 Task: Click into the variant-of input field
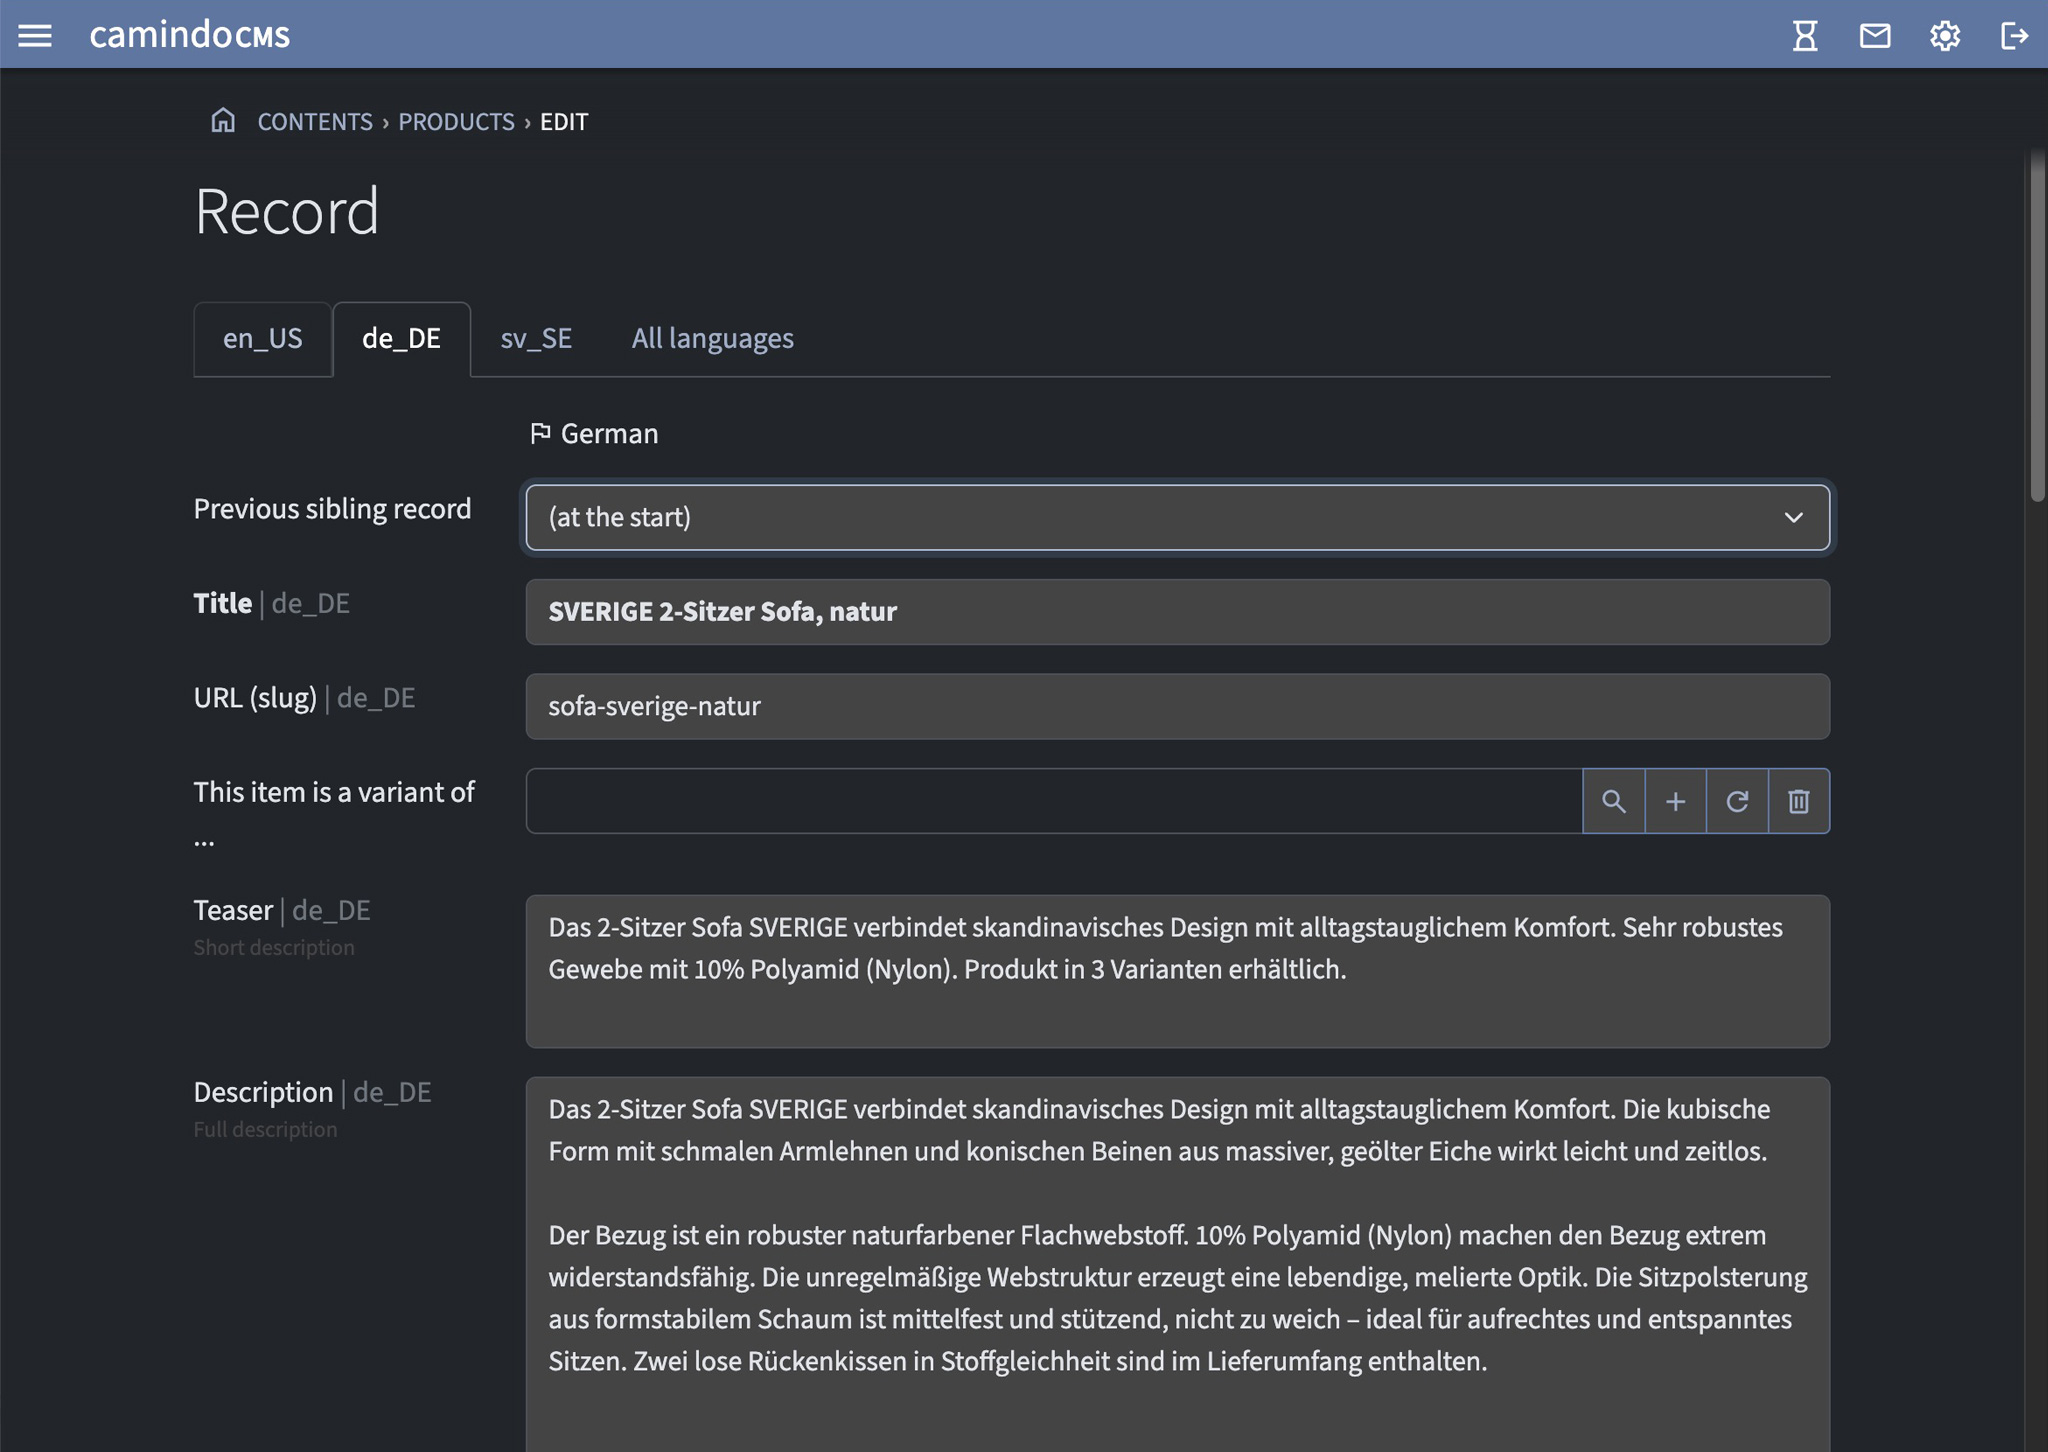[x=1054, y=801]
